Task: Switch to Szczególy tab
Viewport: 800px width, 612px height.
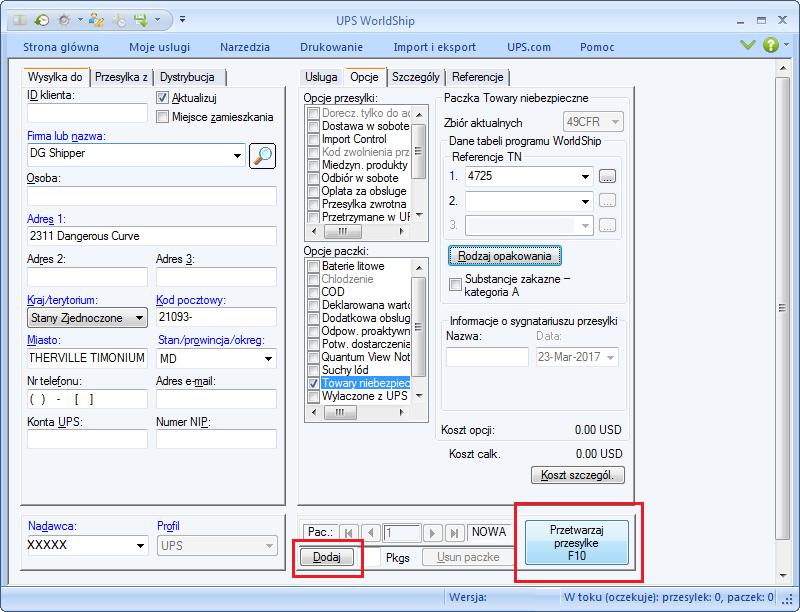Action: pos(415,77)
